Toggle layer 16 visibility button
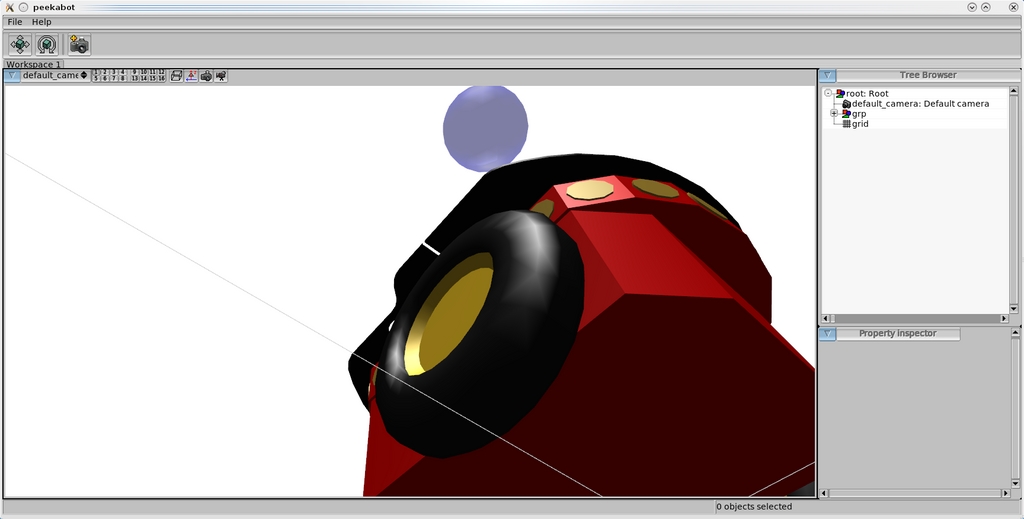This screenshot has height=519, width=1024. pyautogui.click(x=161, y=78)
